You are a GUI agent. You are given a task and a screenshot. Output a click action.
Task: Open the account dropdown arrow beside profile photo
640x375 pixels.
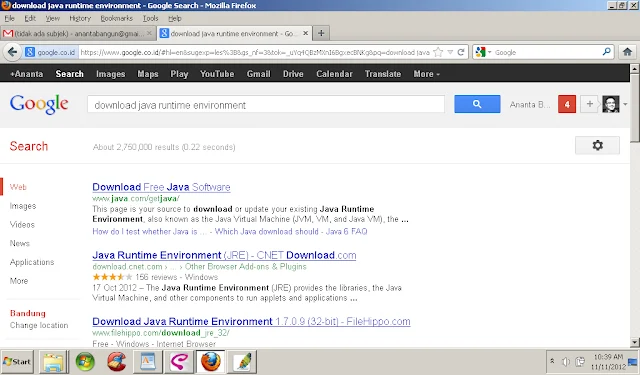[625, 104]
